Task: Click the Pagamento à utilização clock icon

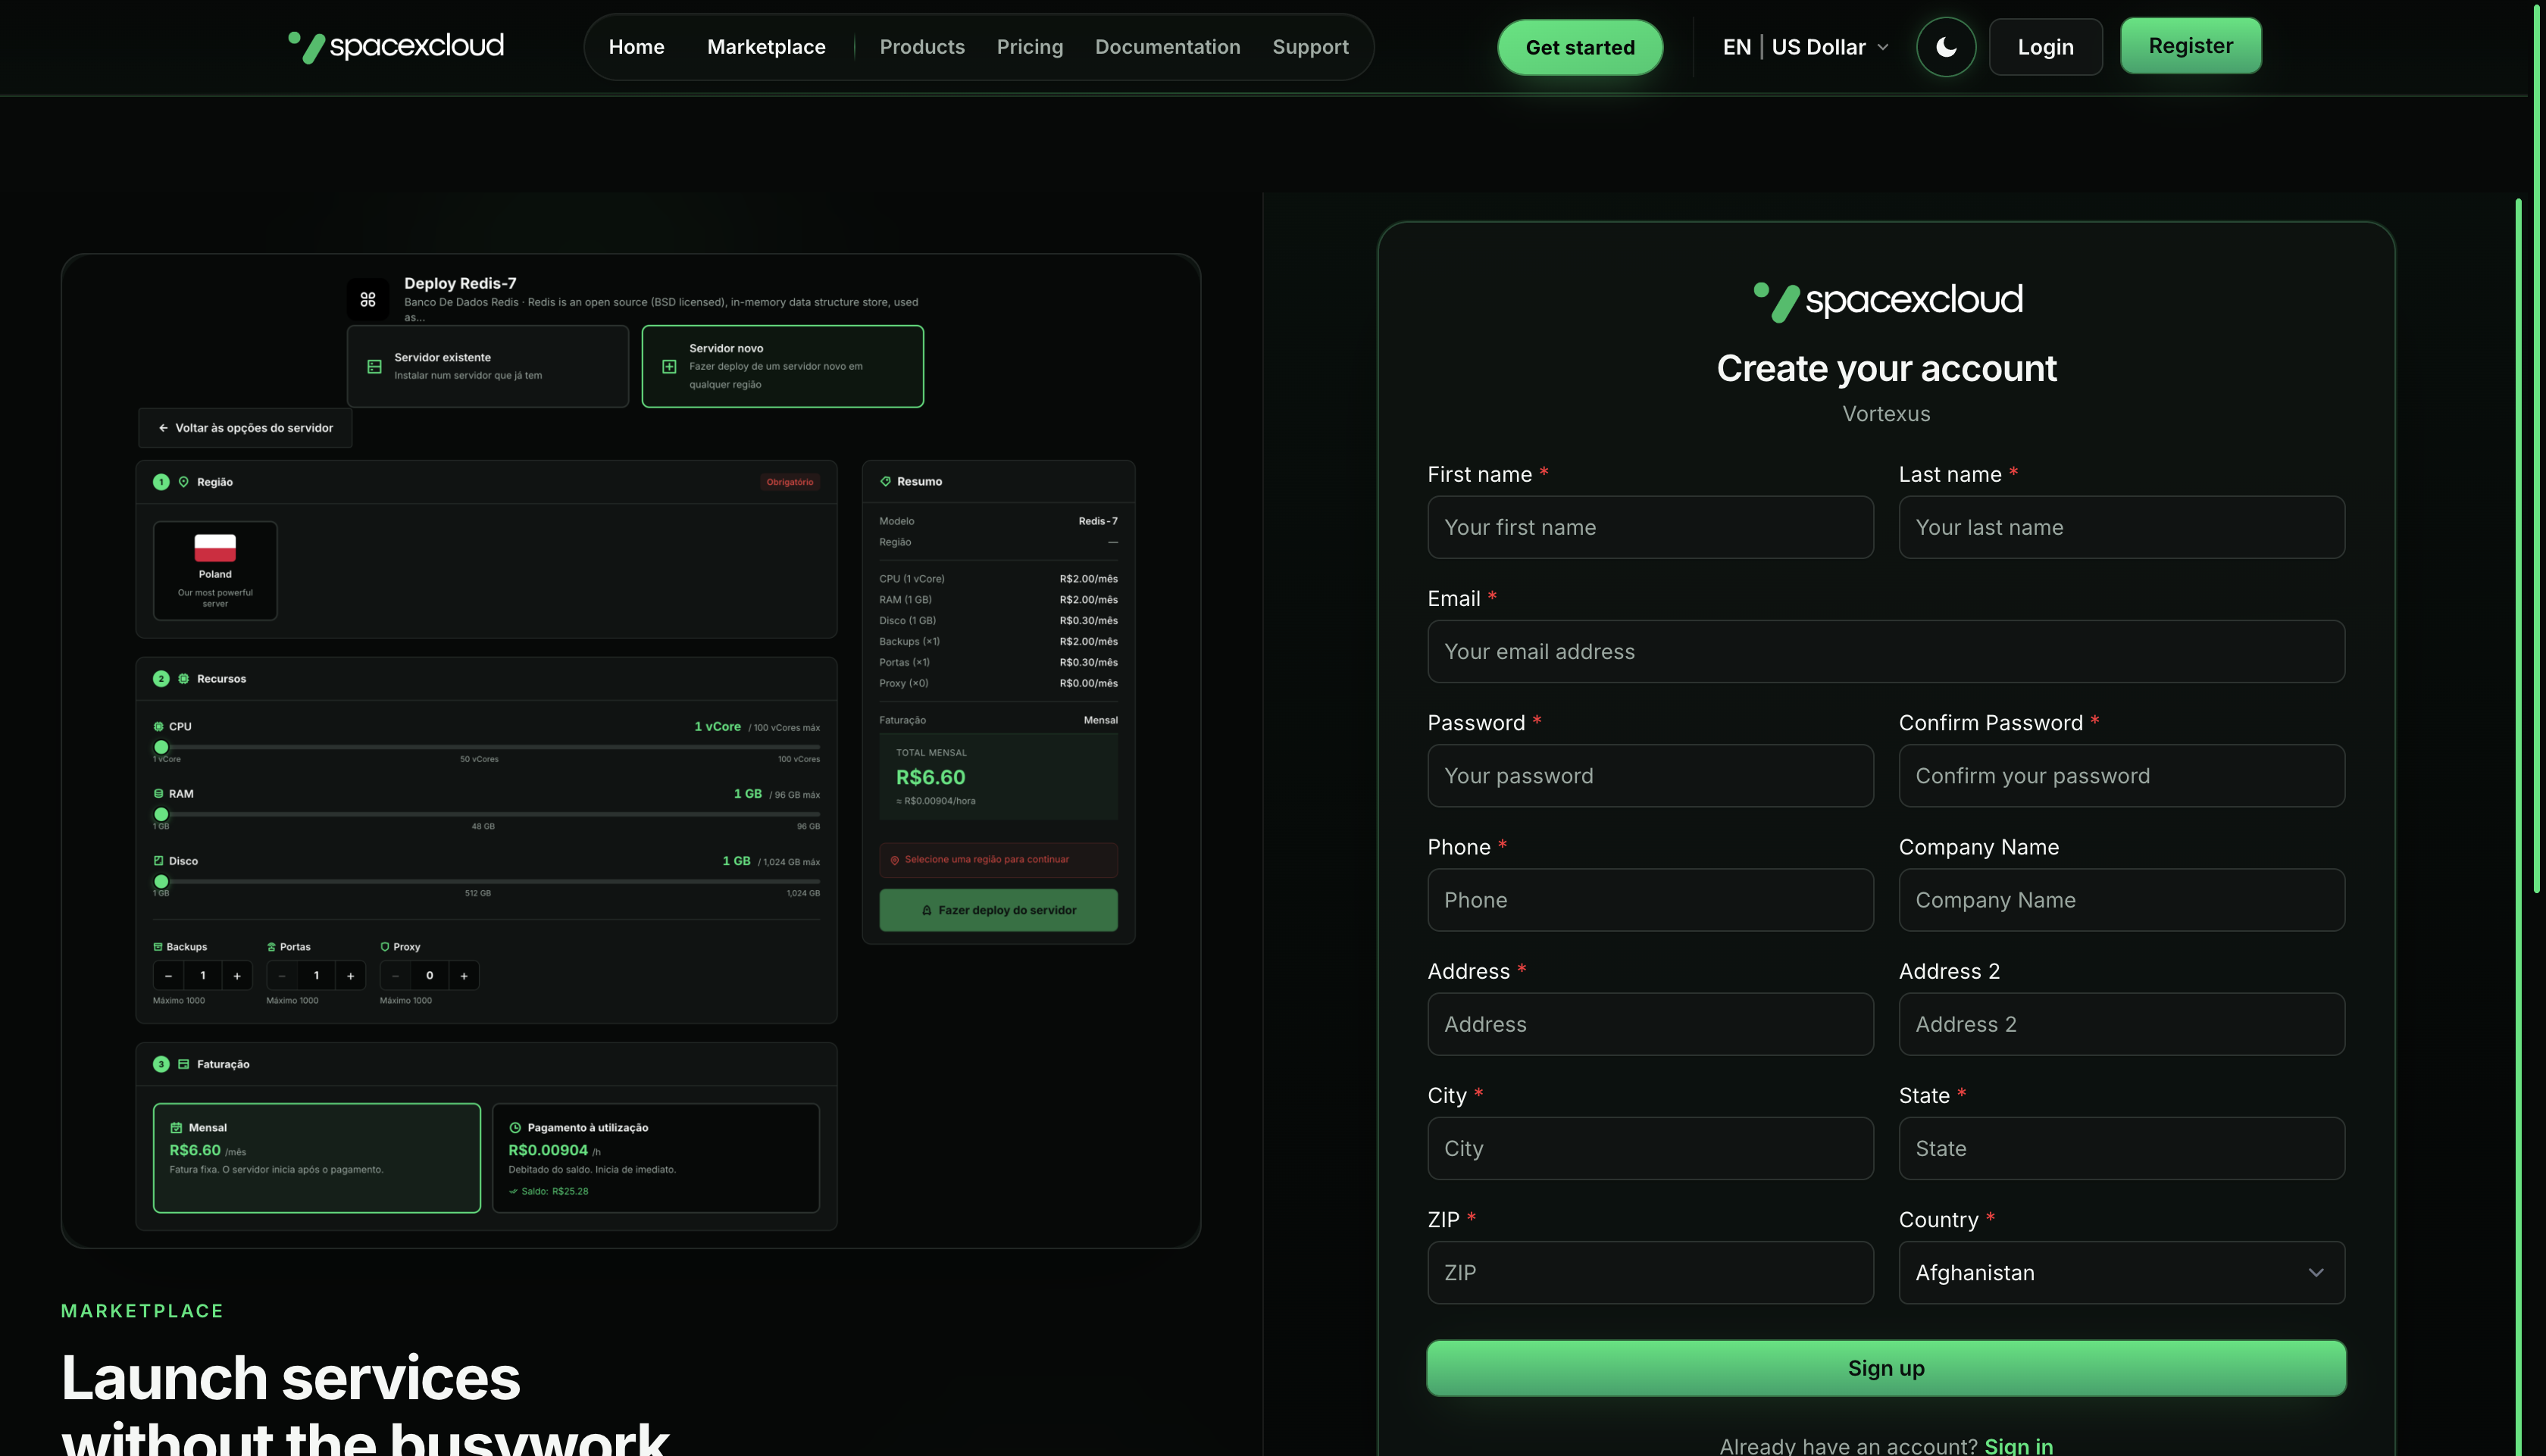Action: coord(515,1128)
